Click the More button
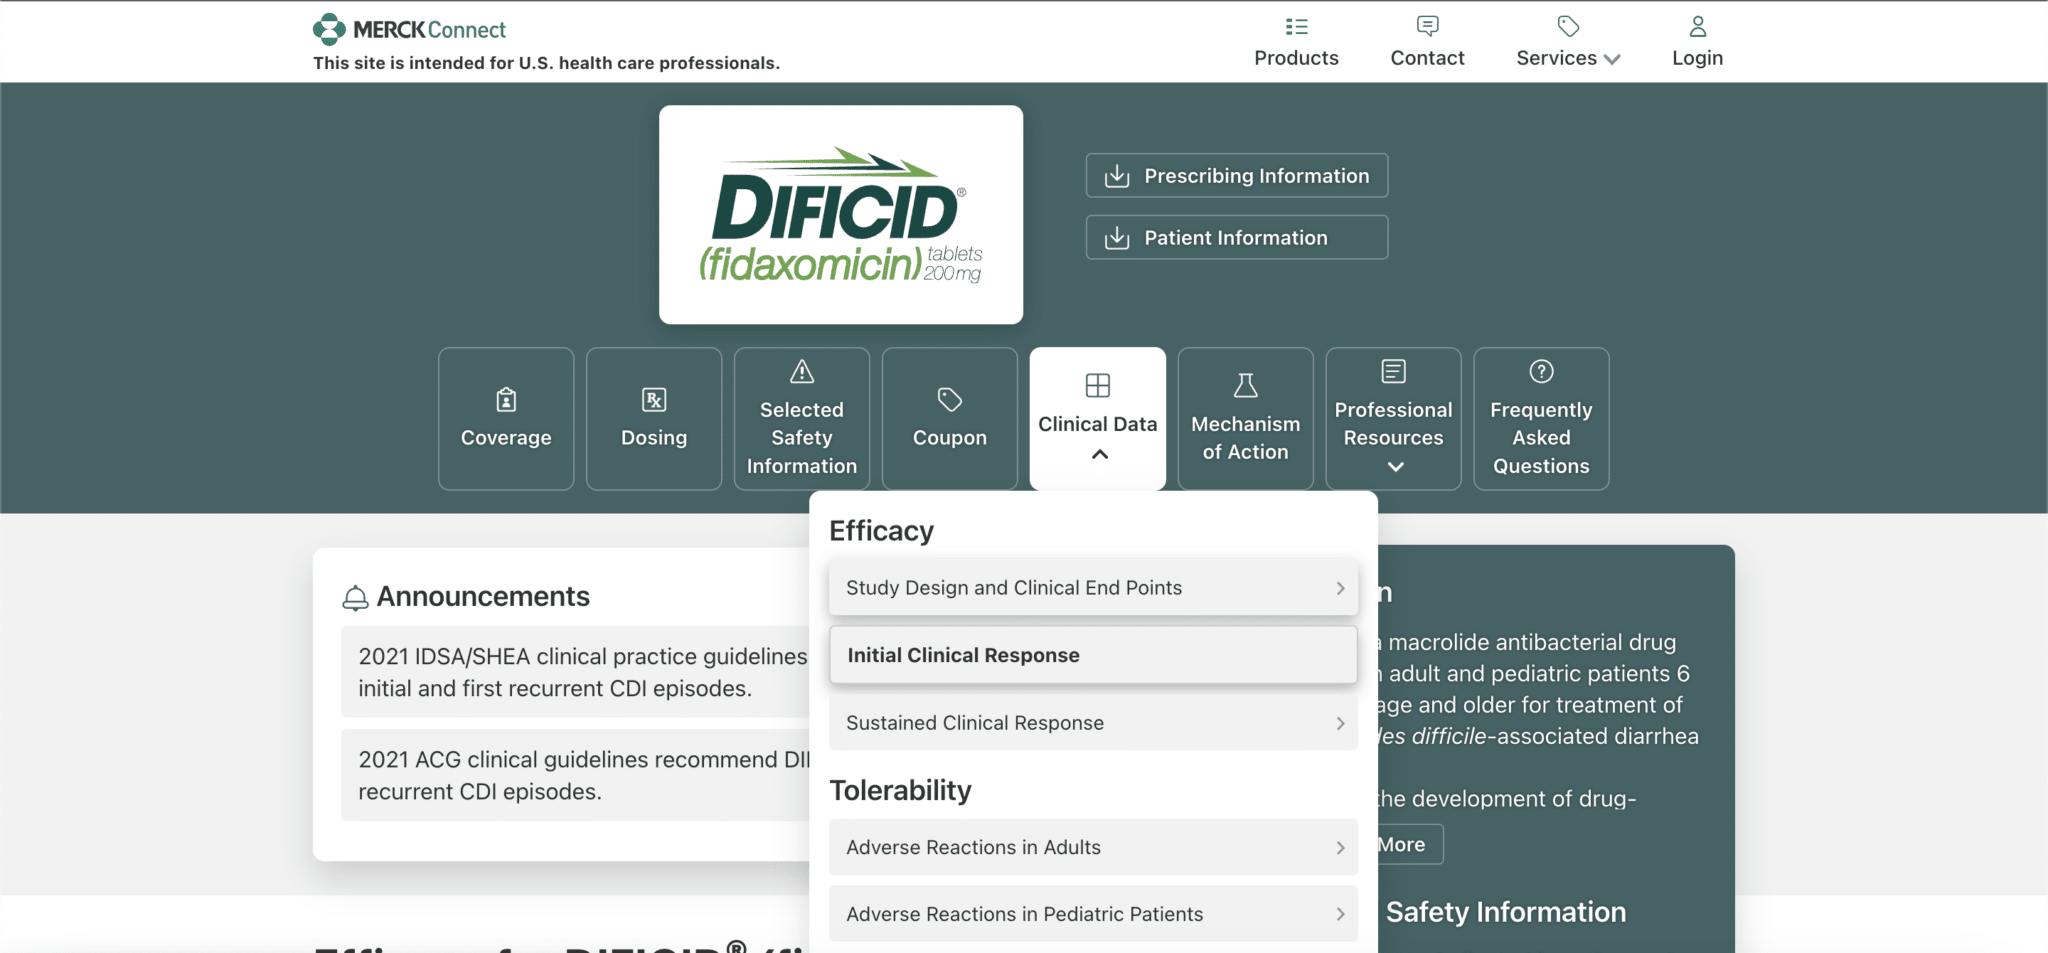 [1400, 843]
